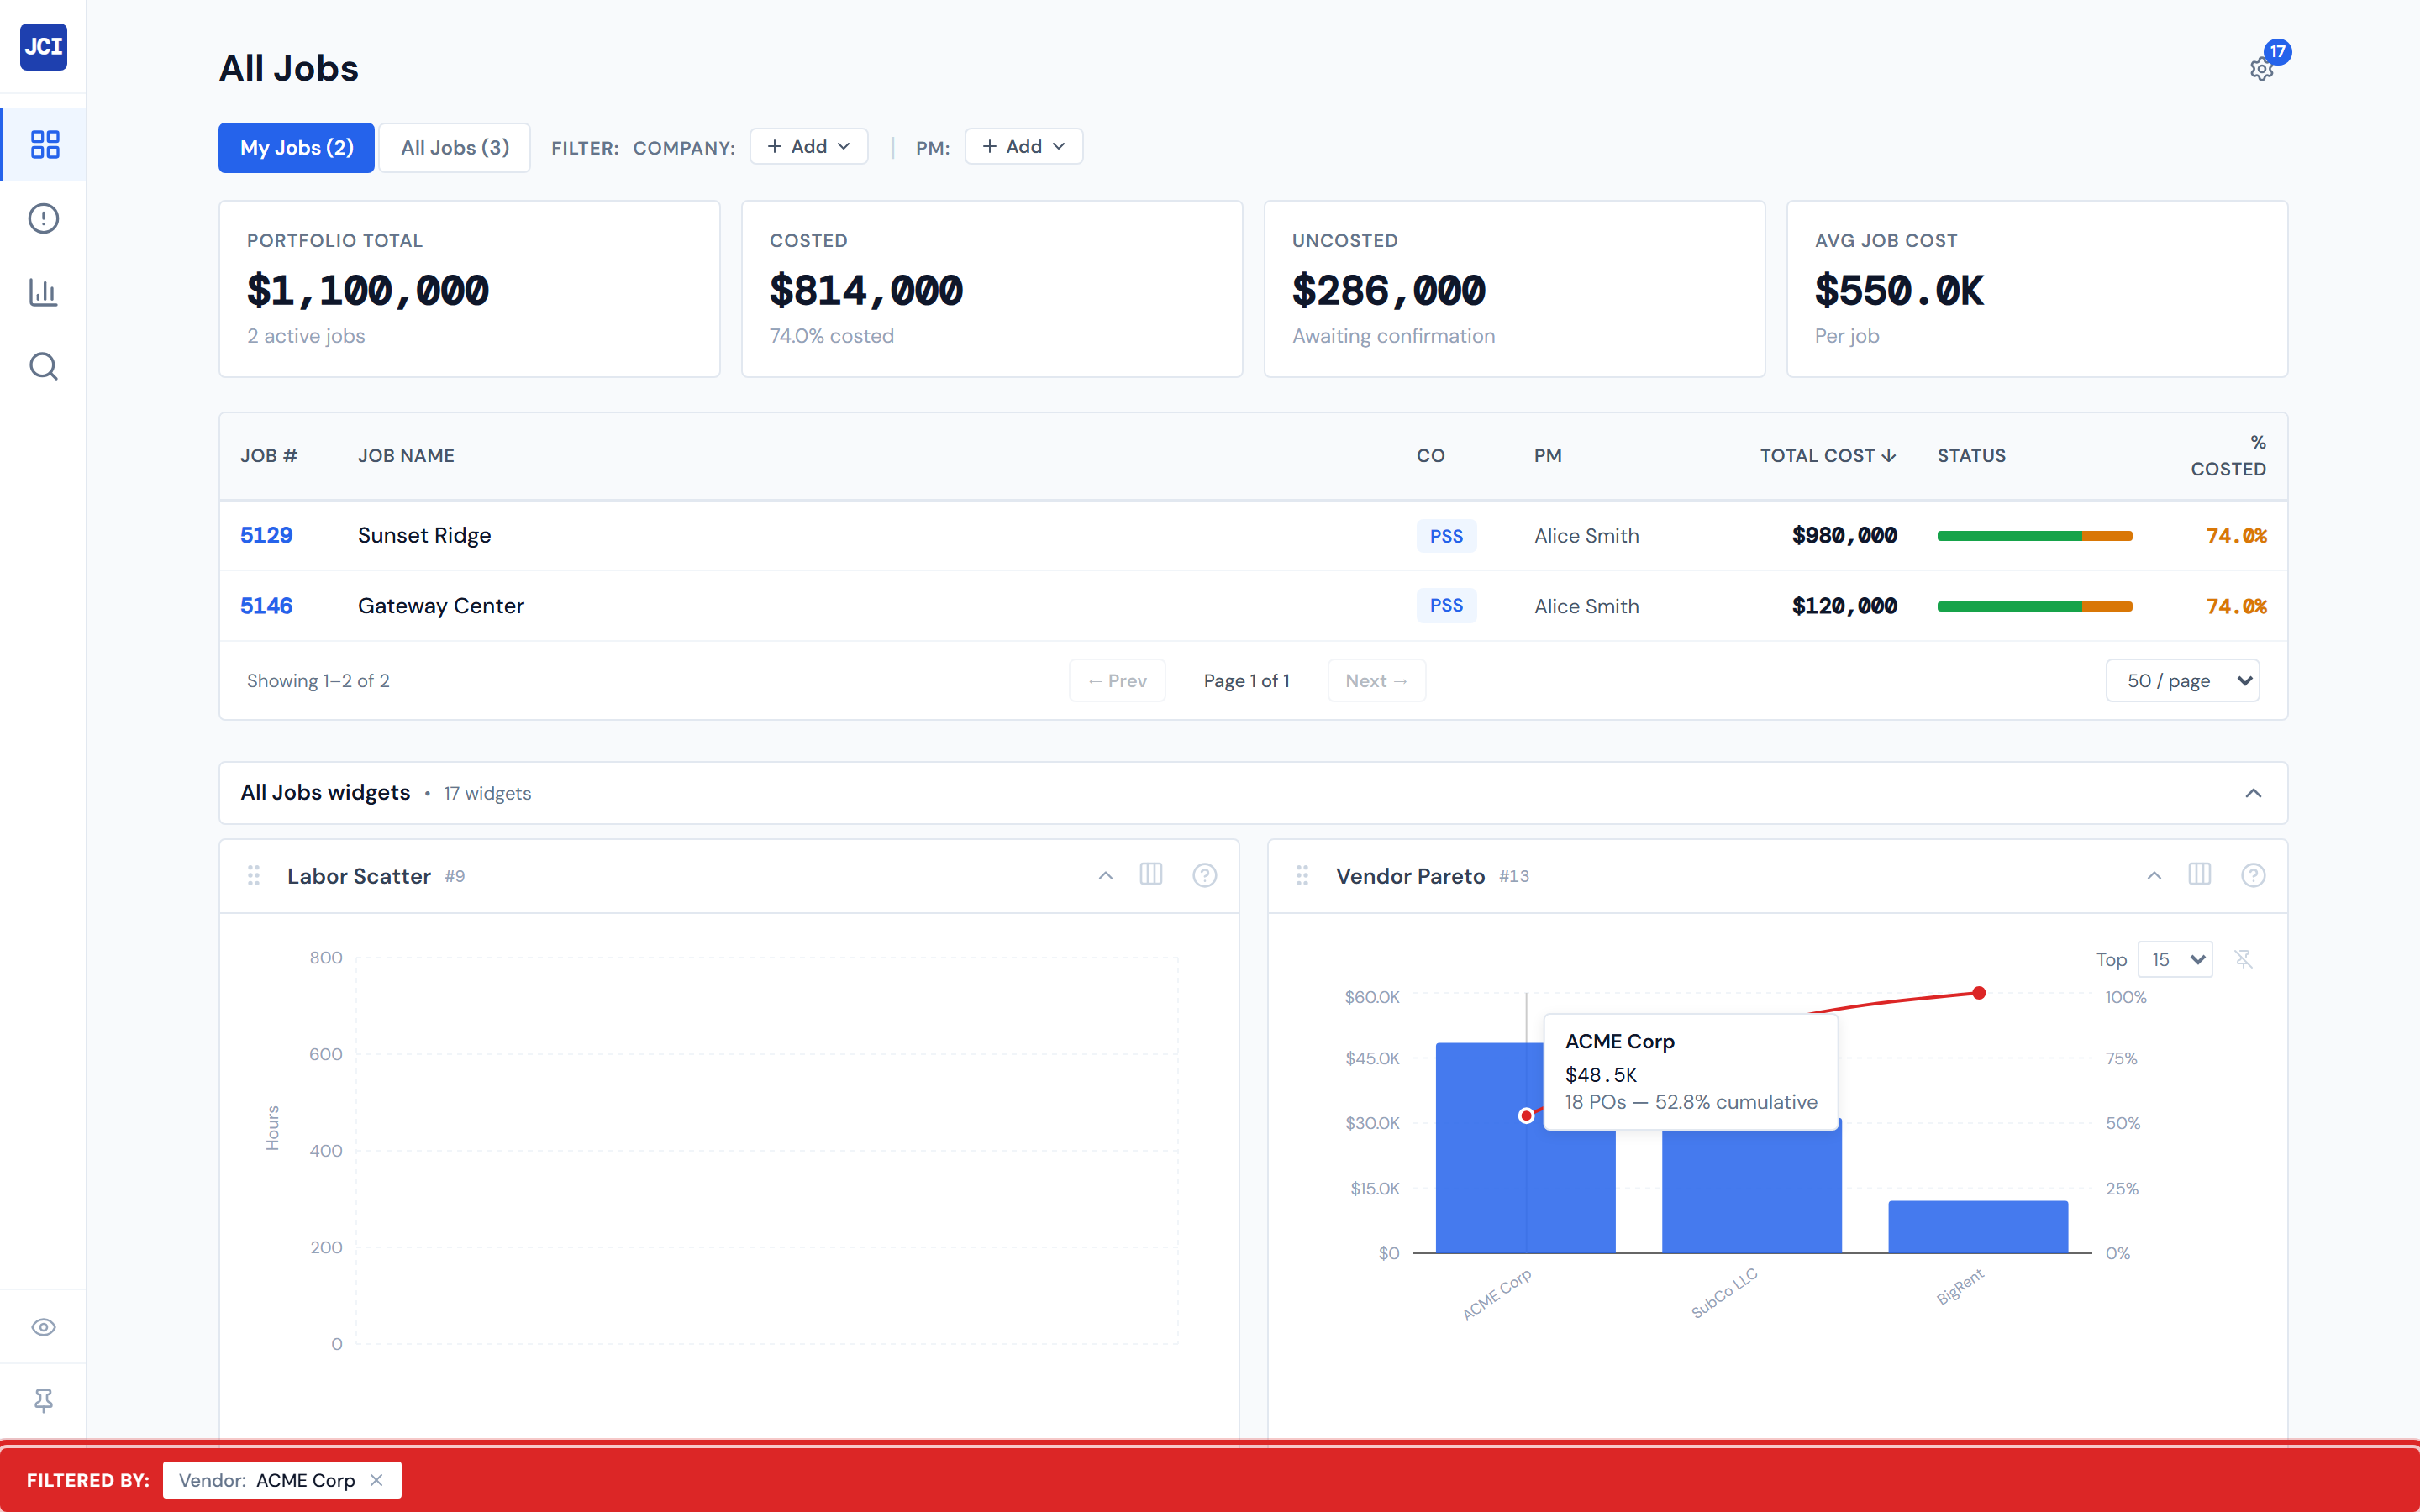Toggle the unpin icon beside Top dropdown
Viewport: 2420px width, 1512px height.
pos(2243,959)
